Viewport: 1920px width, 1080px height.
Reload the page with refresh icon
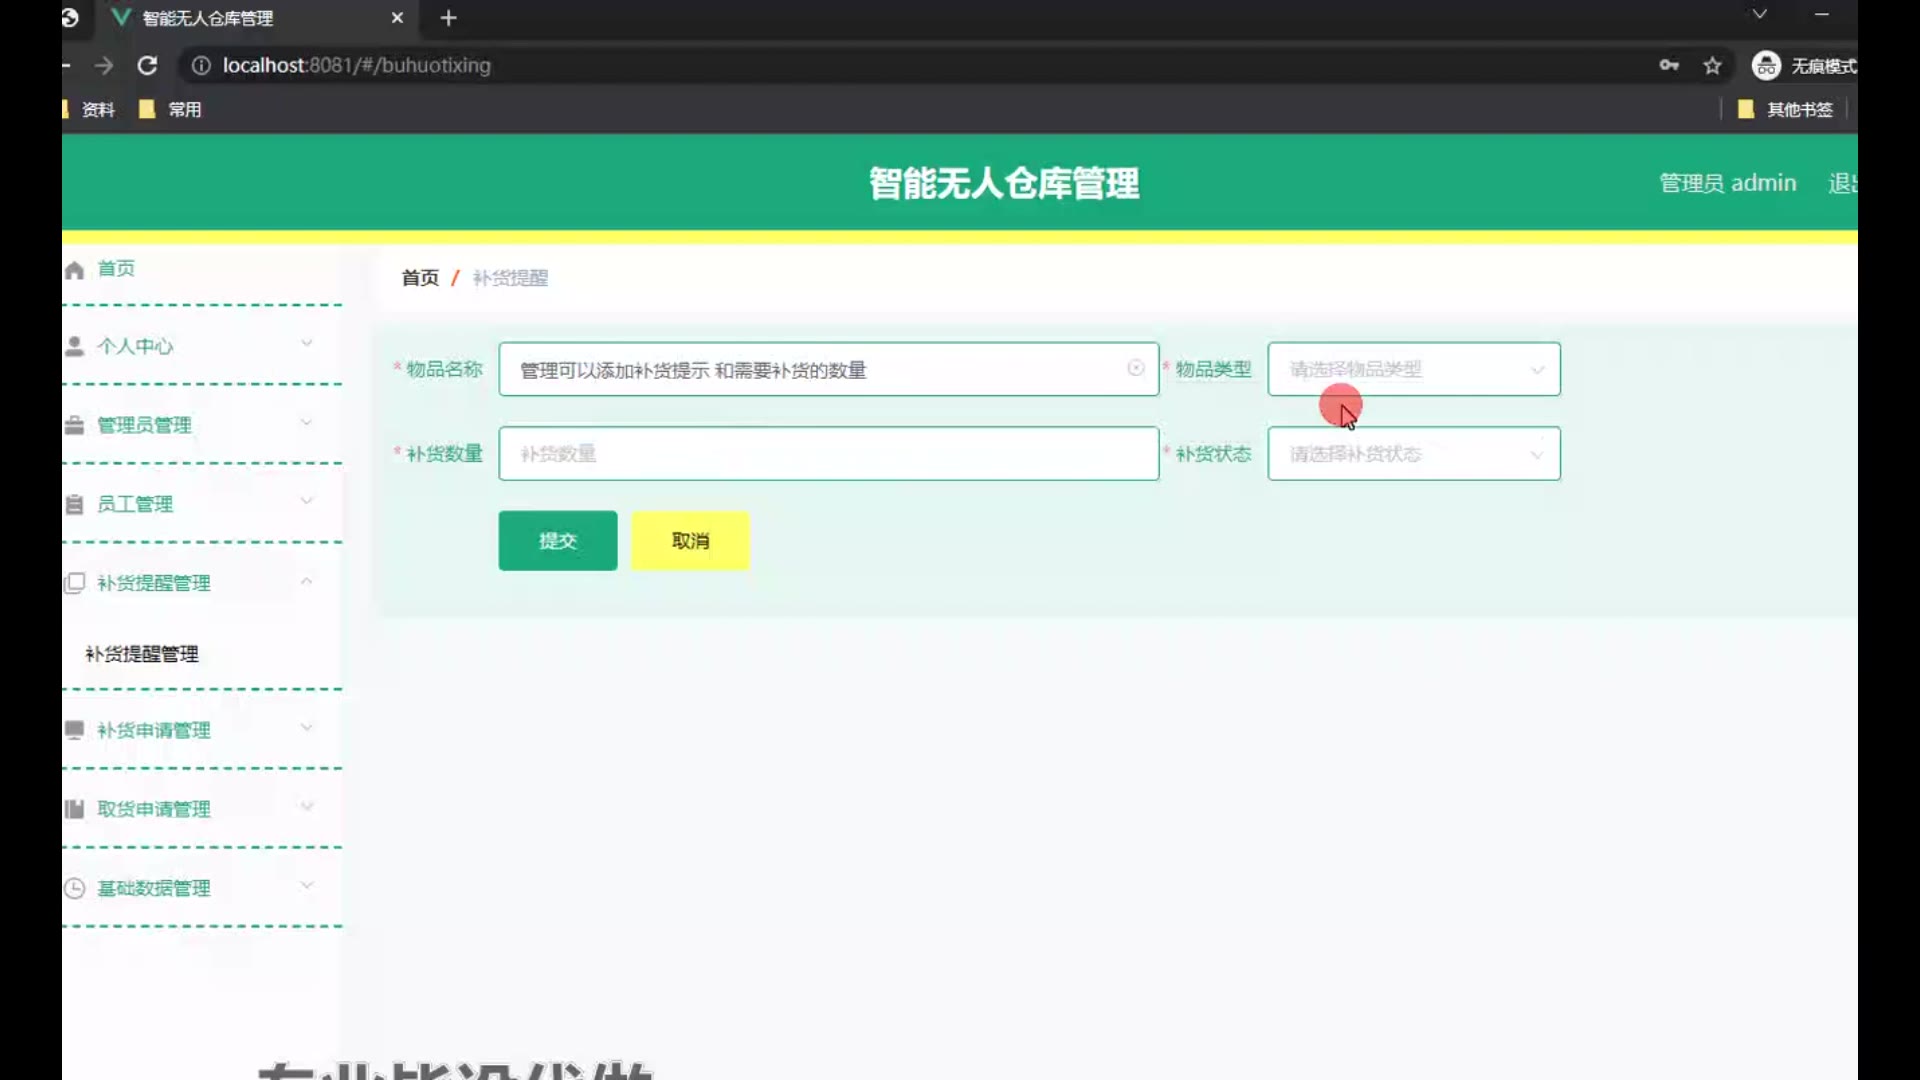[x=147, y=66]
